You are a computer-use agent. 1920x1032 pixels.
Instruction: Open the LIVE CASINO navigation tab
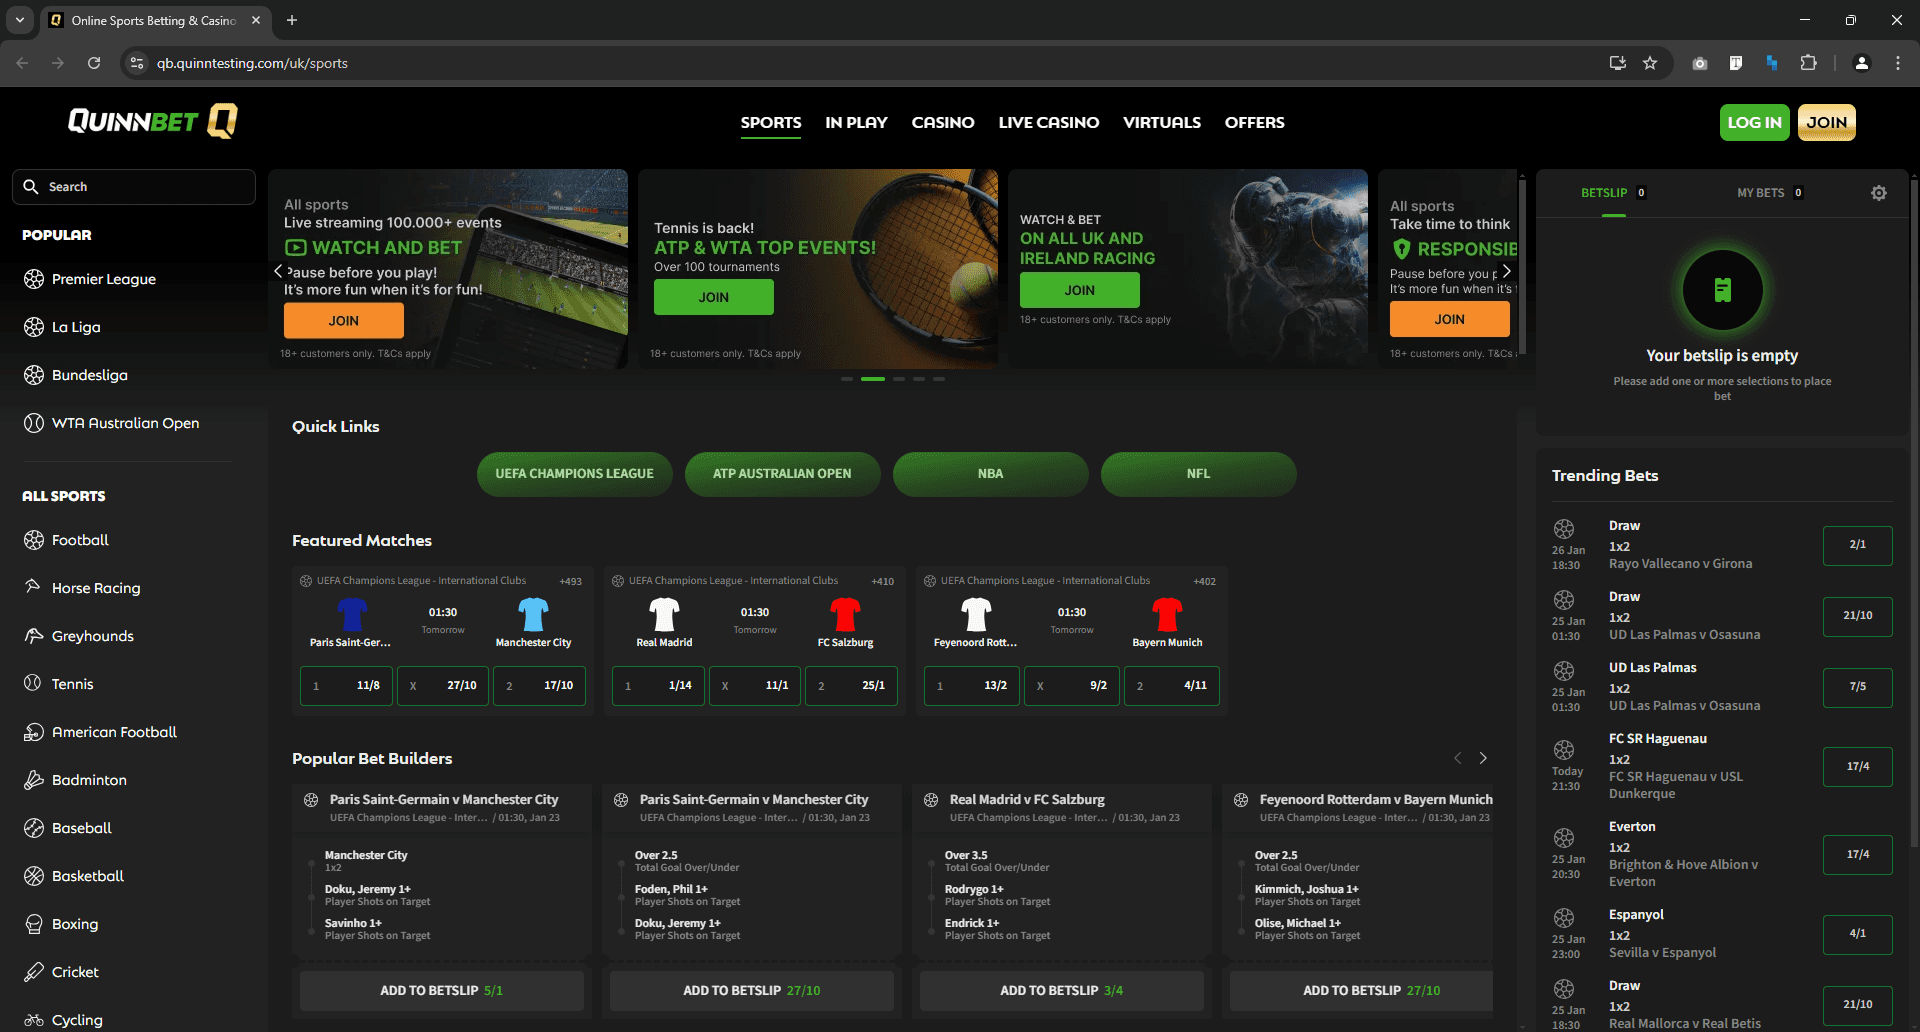click(1049, 123)
